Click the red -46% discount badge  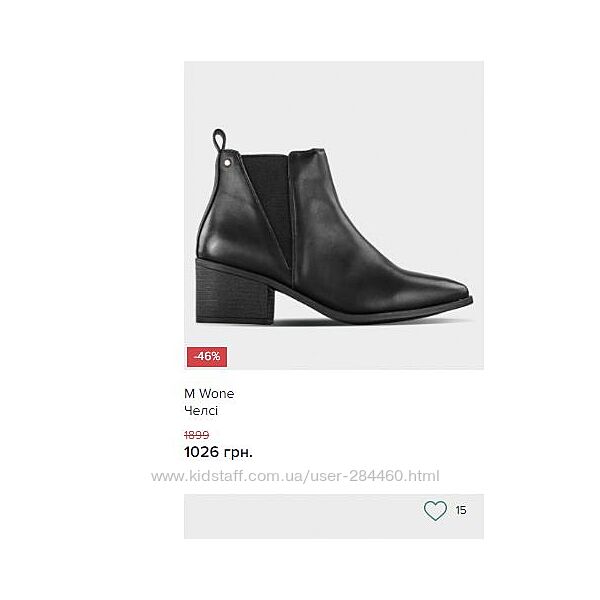pos(207,357)
